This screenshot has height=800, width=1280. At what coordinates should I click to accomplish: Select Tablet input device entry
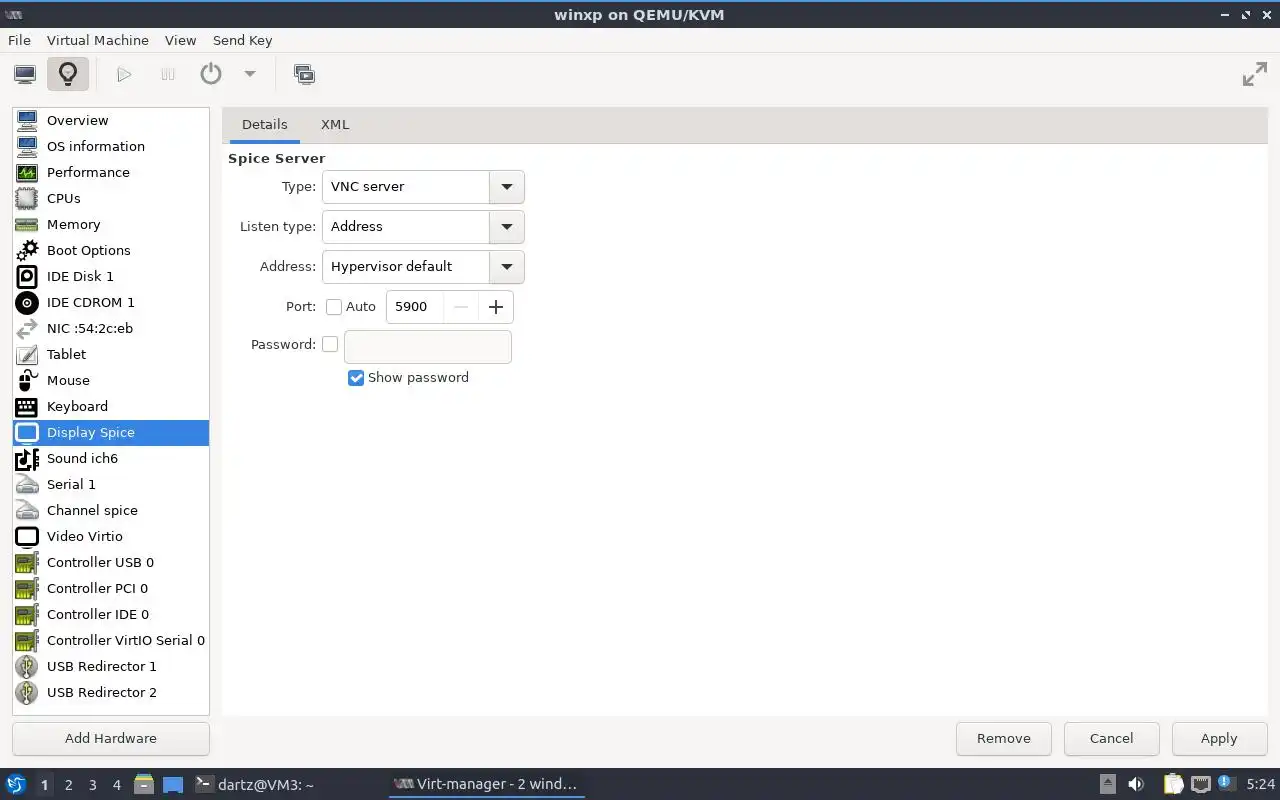click(x=111, y=354)
